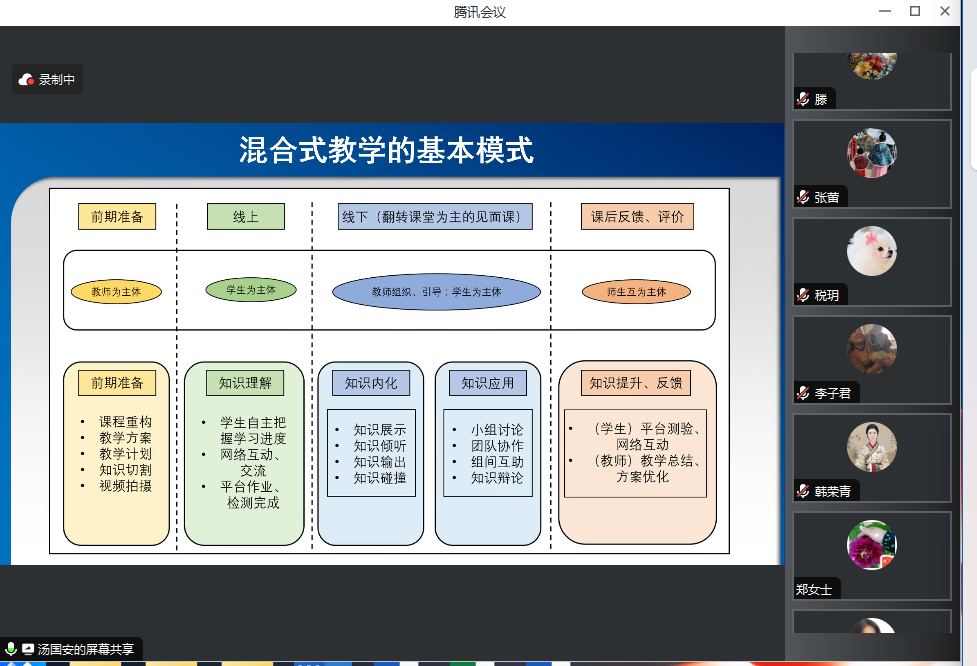Click the 知识内化 box in the slide
The width and height of the screenshot is (977, 666).
371,383
